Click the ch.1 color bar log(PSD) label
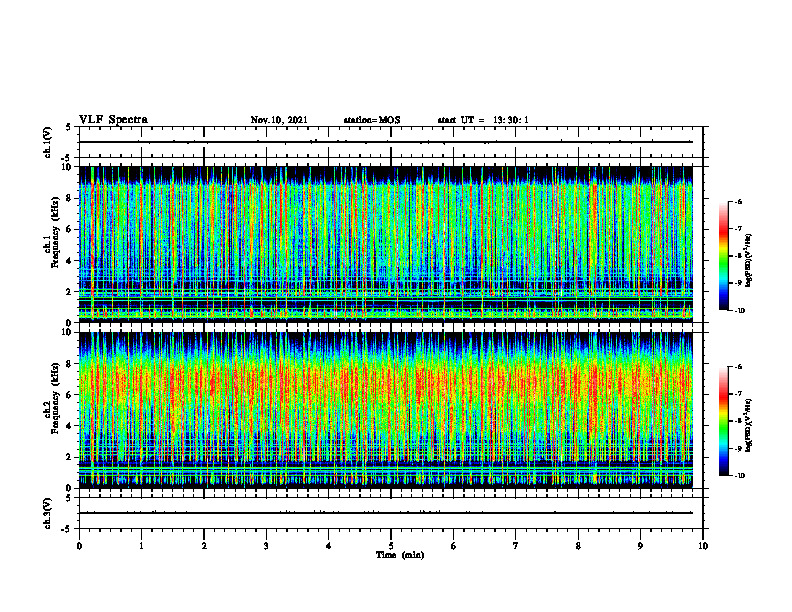Screen dimensions: 792x612 click(x=749, y=261)
